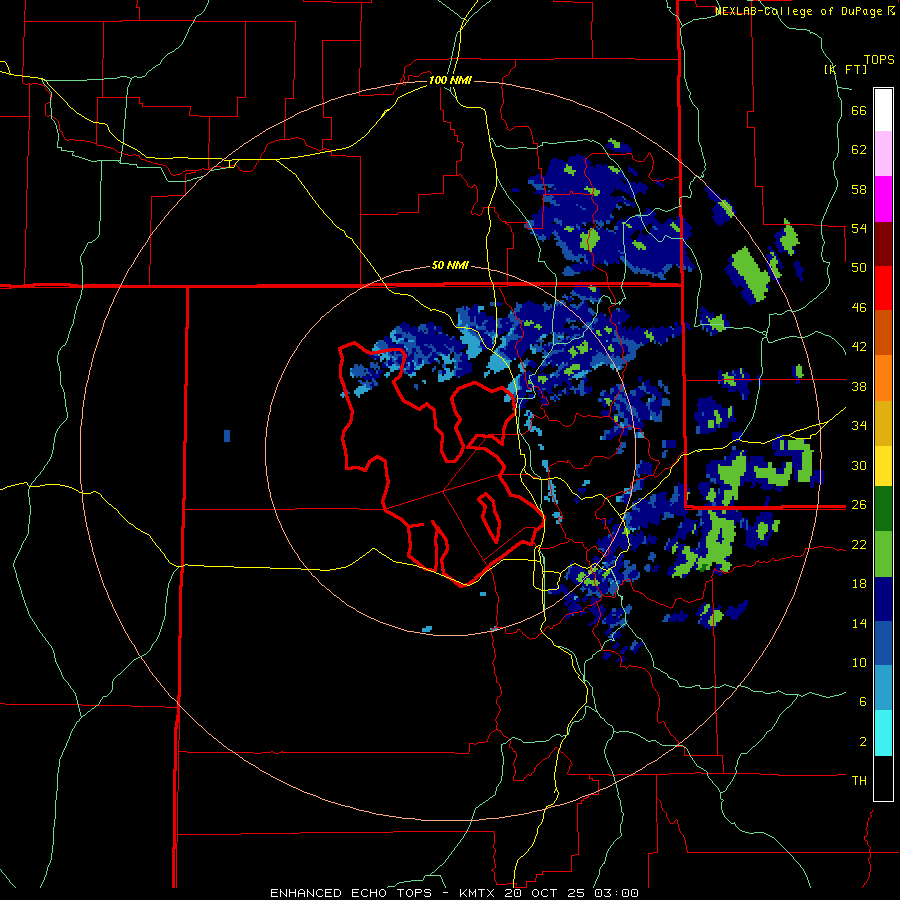Click the yellow legend swatch
The image size is (900, 900).
(883, 466)
